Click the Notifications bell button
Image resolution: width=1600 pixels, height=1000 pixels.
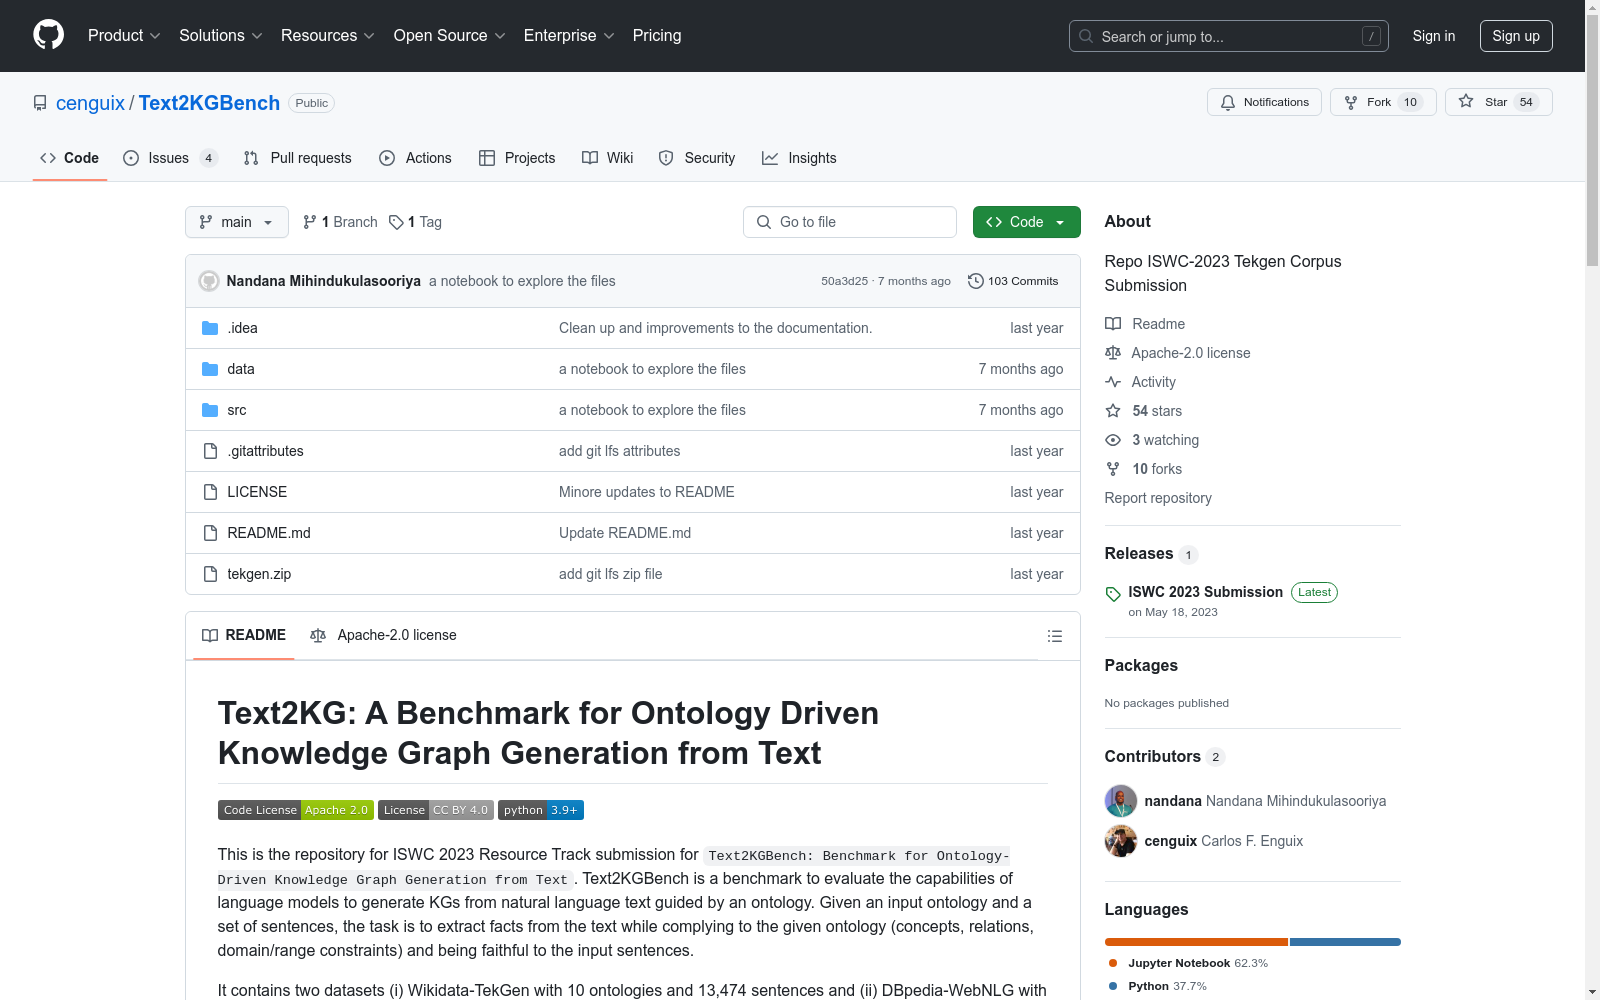[1264, 102]
